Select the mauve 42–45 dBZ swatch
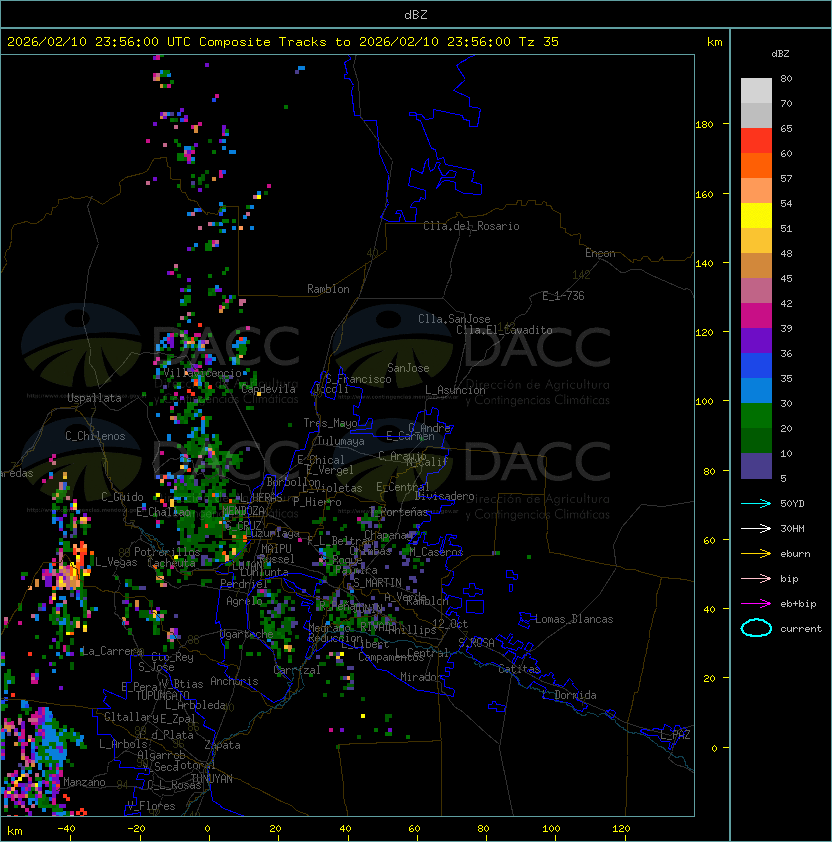 point(756,290)
